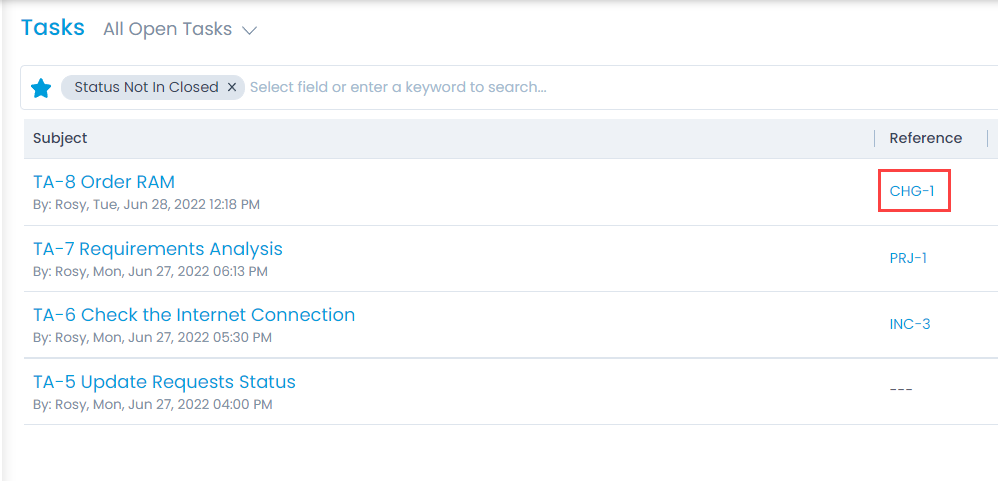
Task: Click the empty reference dashes for TA-5
Action: click(901, 389)
